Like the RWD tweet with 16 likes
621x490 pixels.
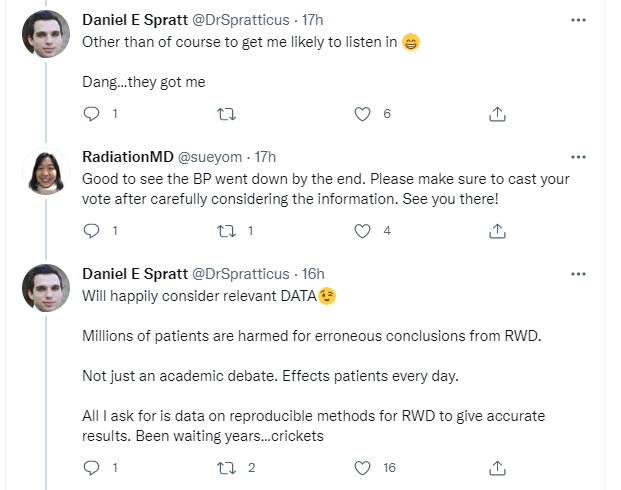tap(363, 467)
